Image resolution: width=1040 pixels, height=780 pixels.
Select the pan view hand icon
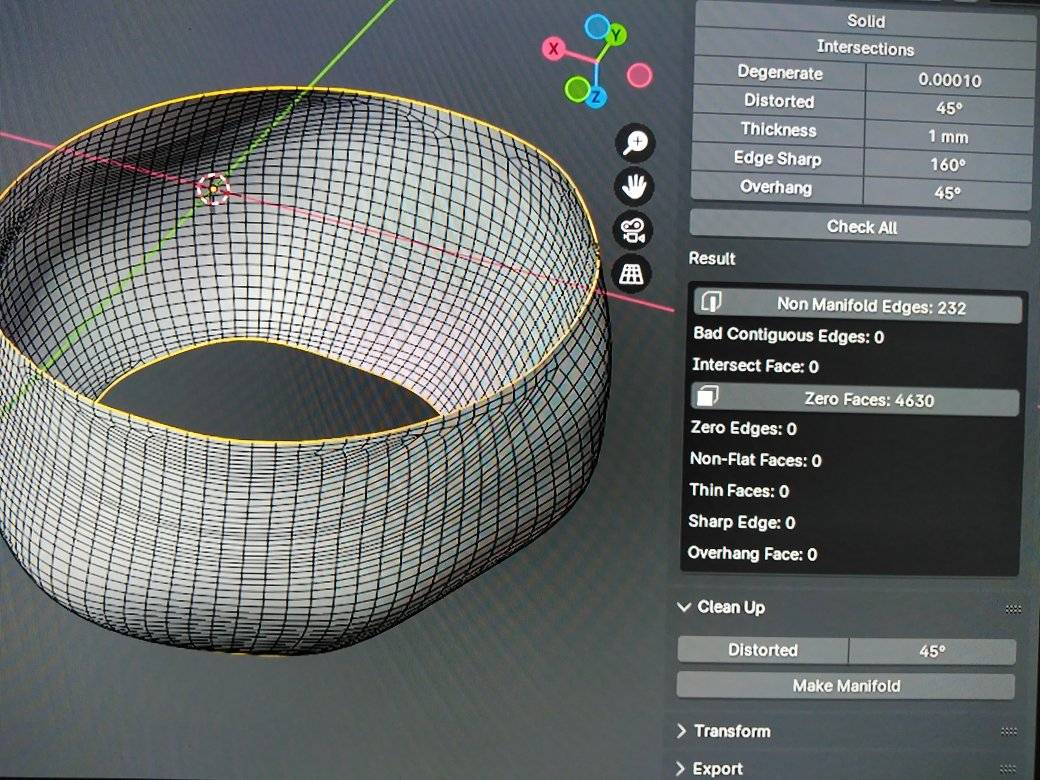(633, 186)
